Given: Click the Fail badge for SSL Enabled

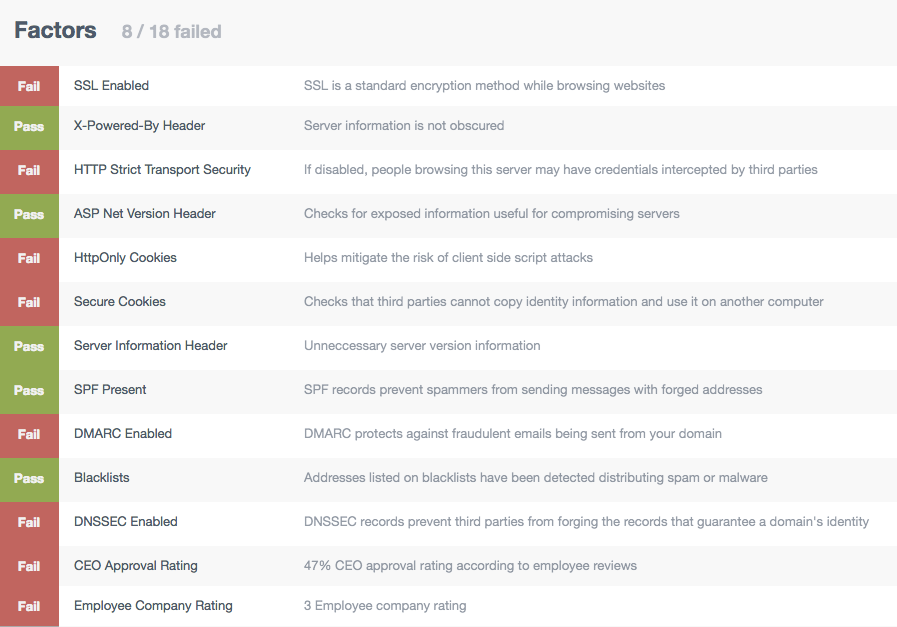Looking at the screenshot, I should click(29, 86).
